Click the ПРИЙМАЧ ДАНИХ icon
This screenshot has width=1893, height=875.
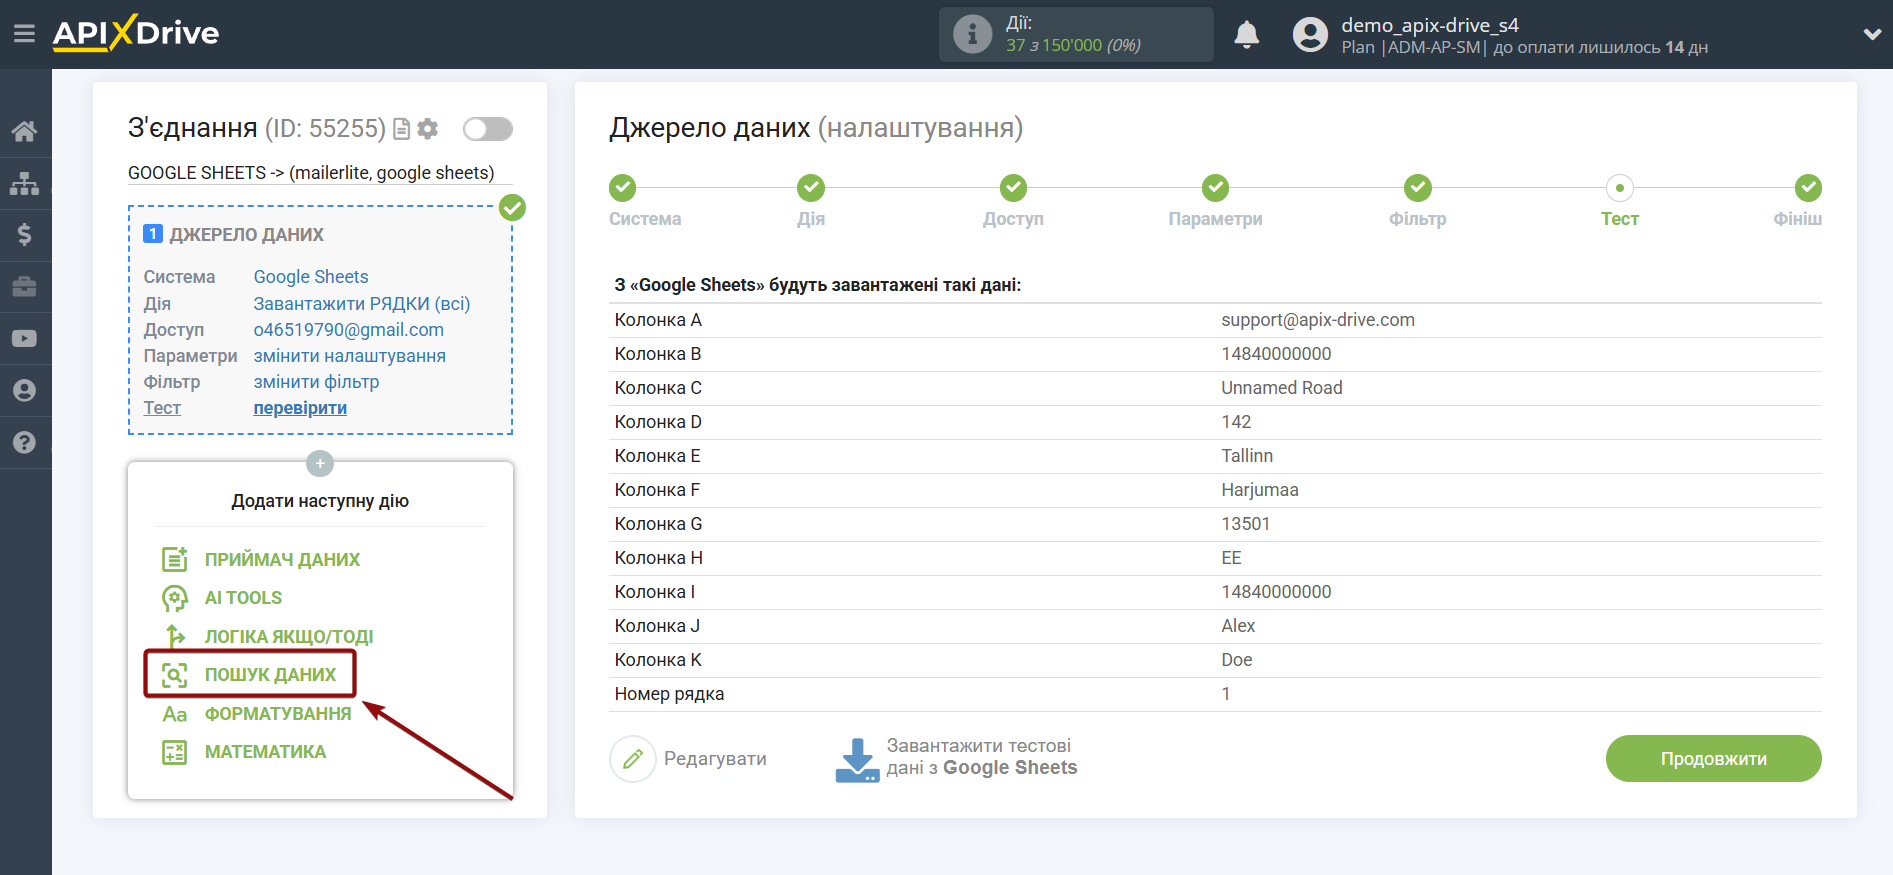point(175,560)
